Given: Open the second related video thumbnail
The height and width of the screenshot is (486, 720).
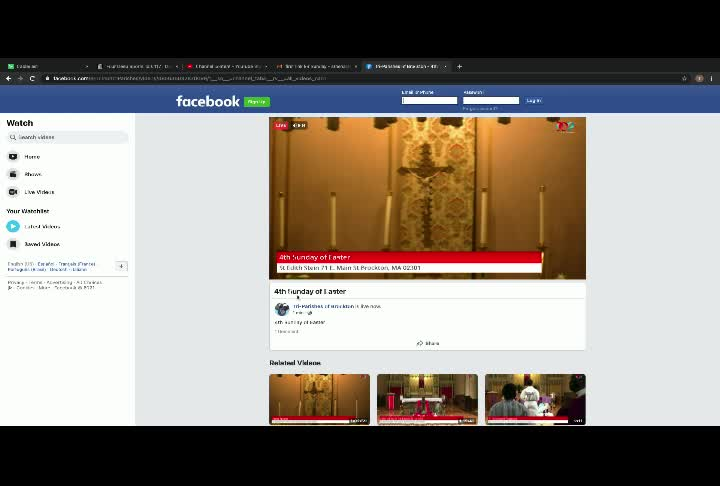Looking at the screenshot, I should click(428, 399).
